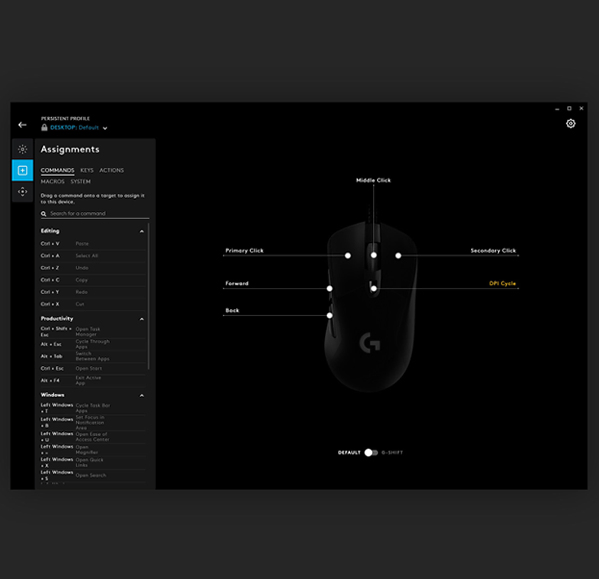Click the commands list scrollbar
599x579 pixels.
tap(148, 297)
